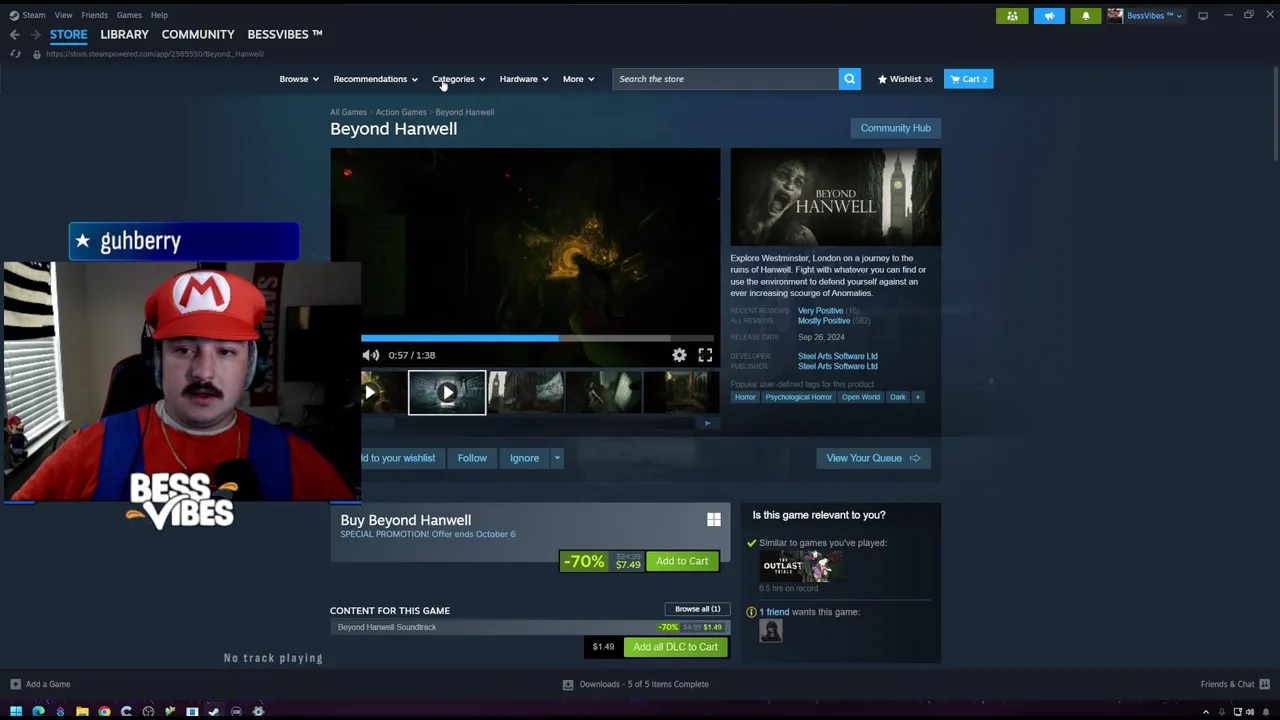Viewport: 1280px width, 720px height.
Task: Go forward using the right arrow
Action: point(35,35)
